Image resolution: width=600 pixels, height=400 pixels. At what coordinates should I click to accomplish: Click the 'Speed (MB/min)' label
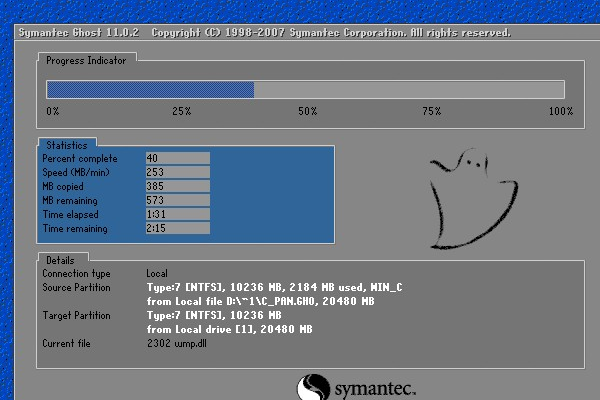[76, 173]
